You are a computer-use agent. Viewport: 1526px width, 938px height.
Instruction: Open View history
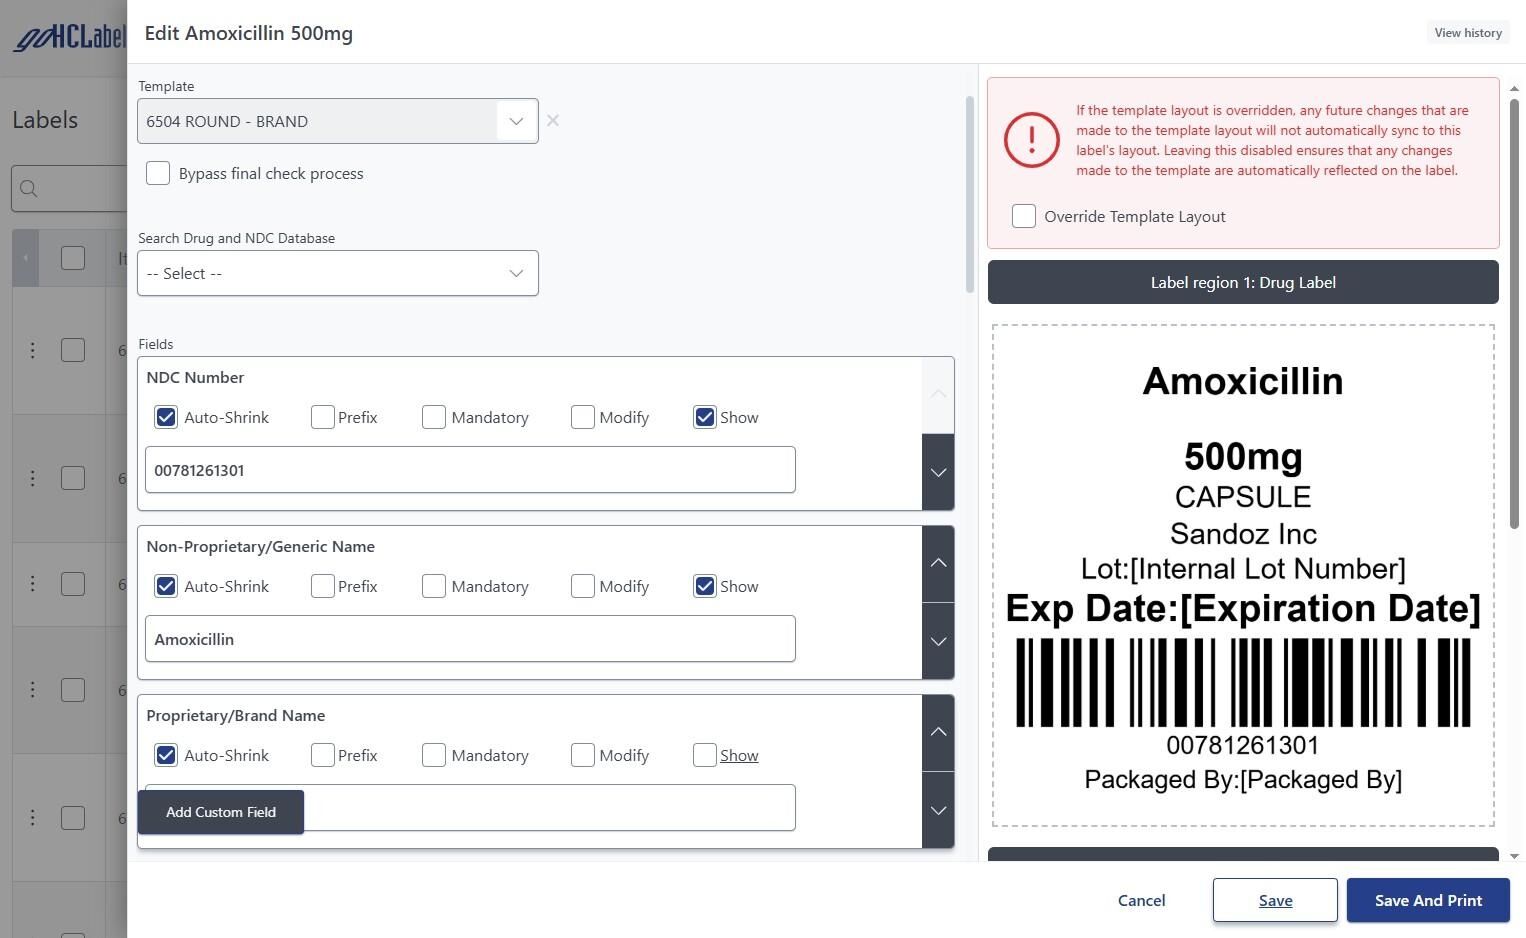pyautogui.click(x=1468, y=33)
